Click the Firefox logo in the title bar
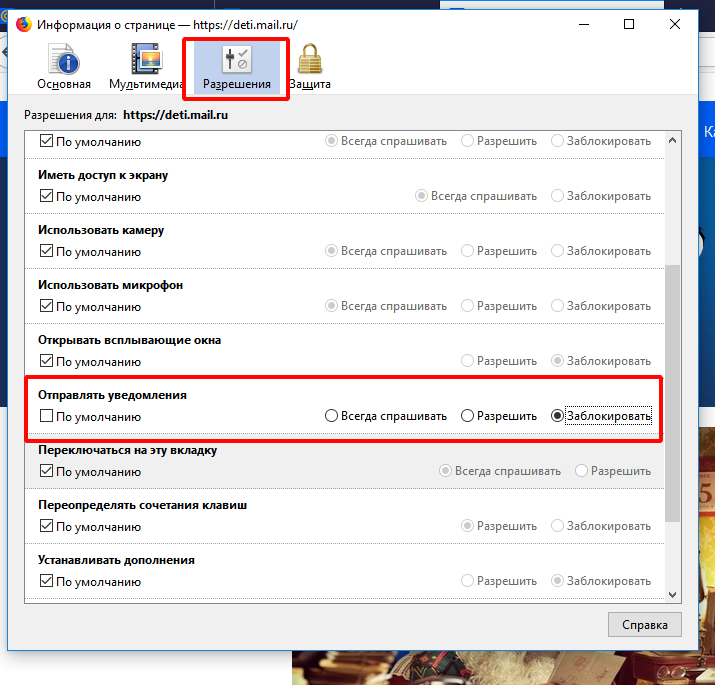This screenshot has height=685, width=715. pyautogui.click(x=24, y=24)
